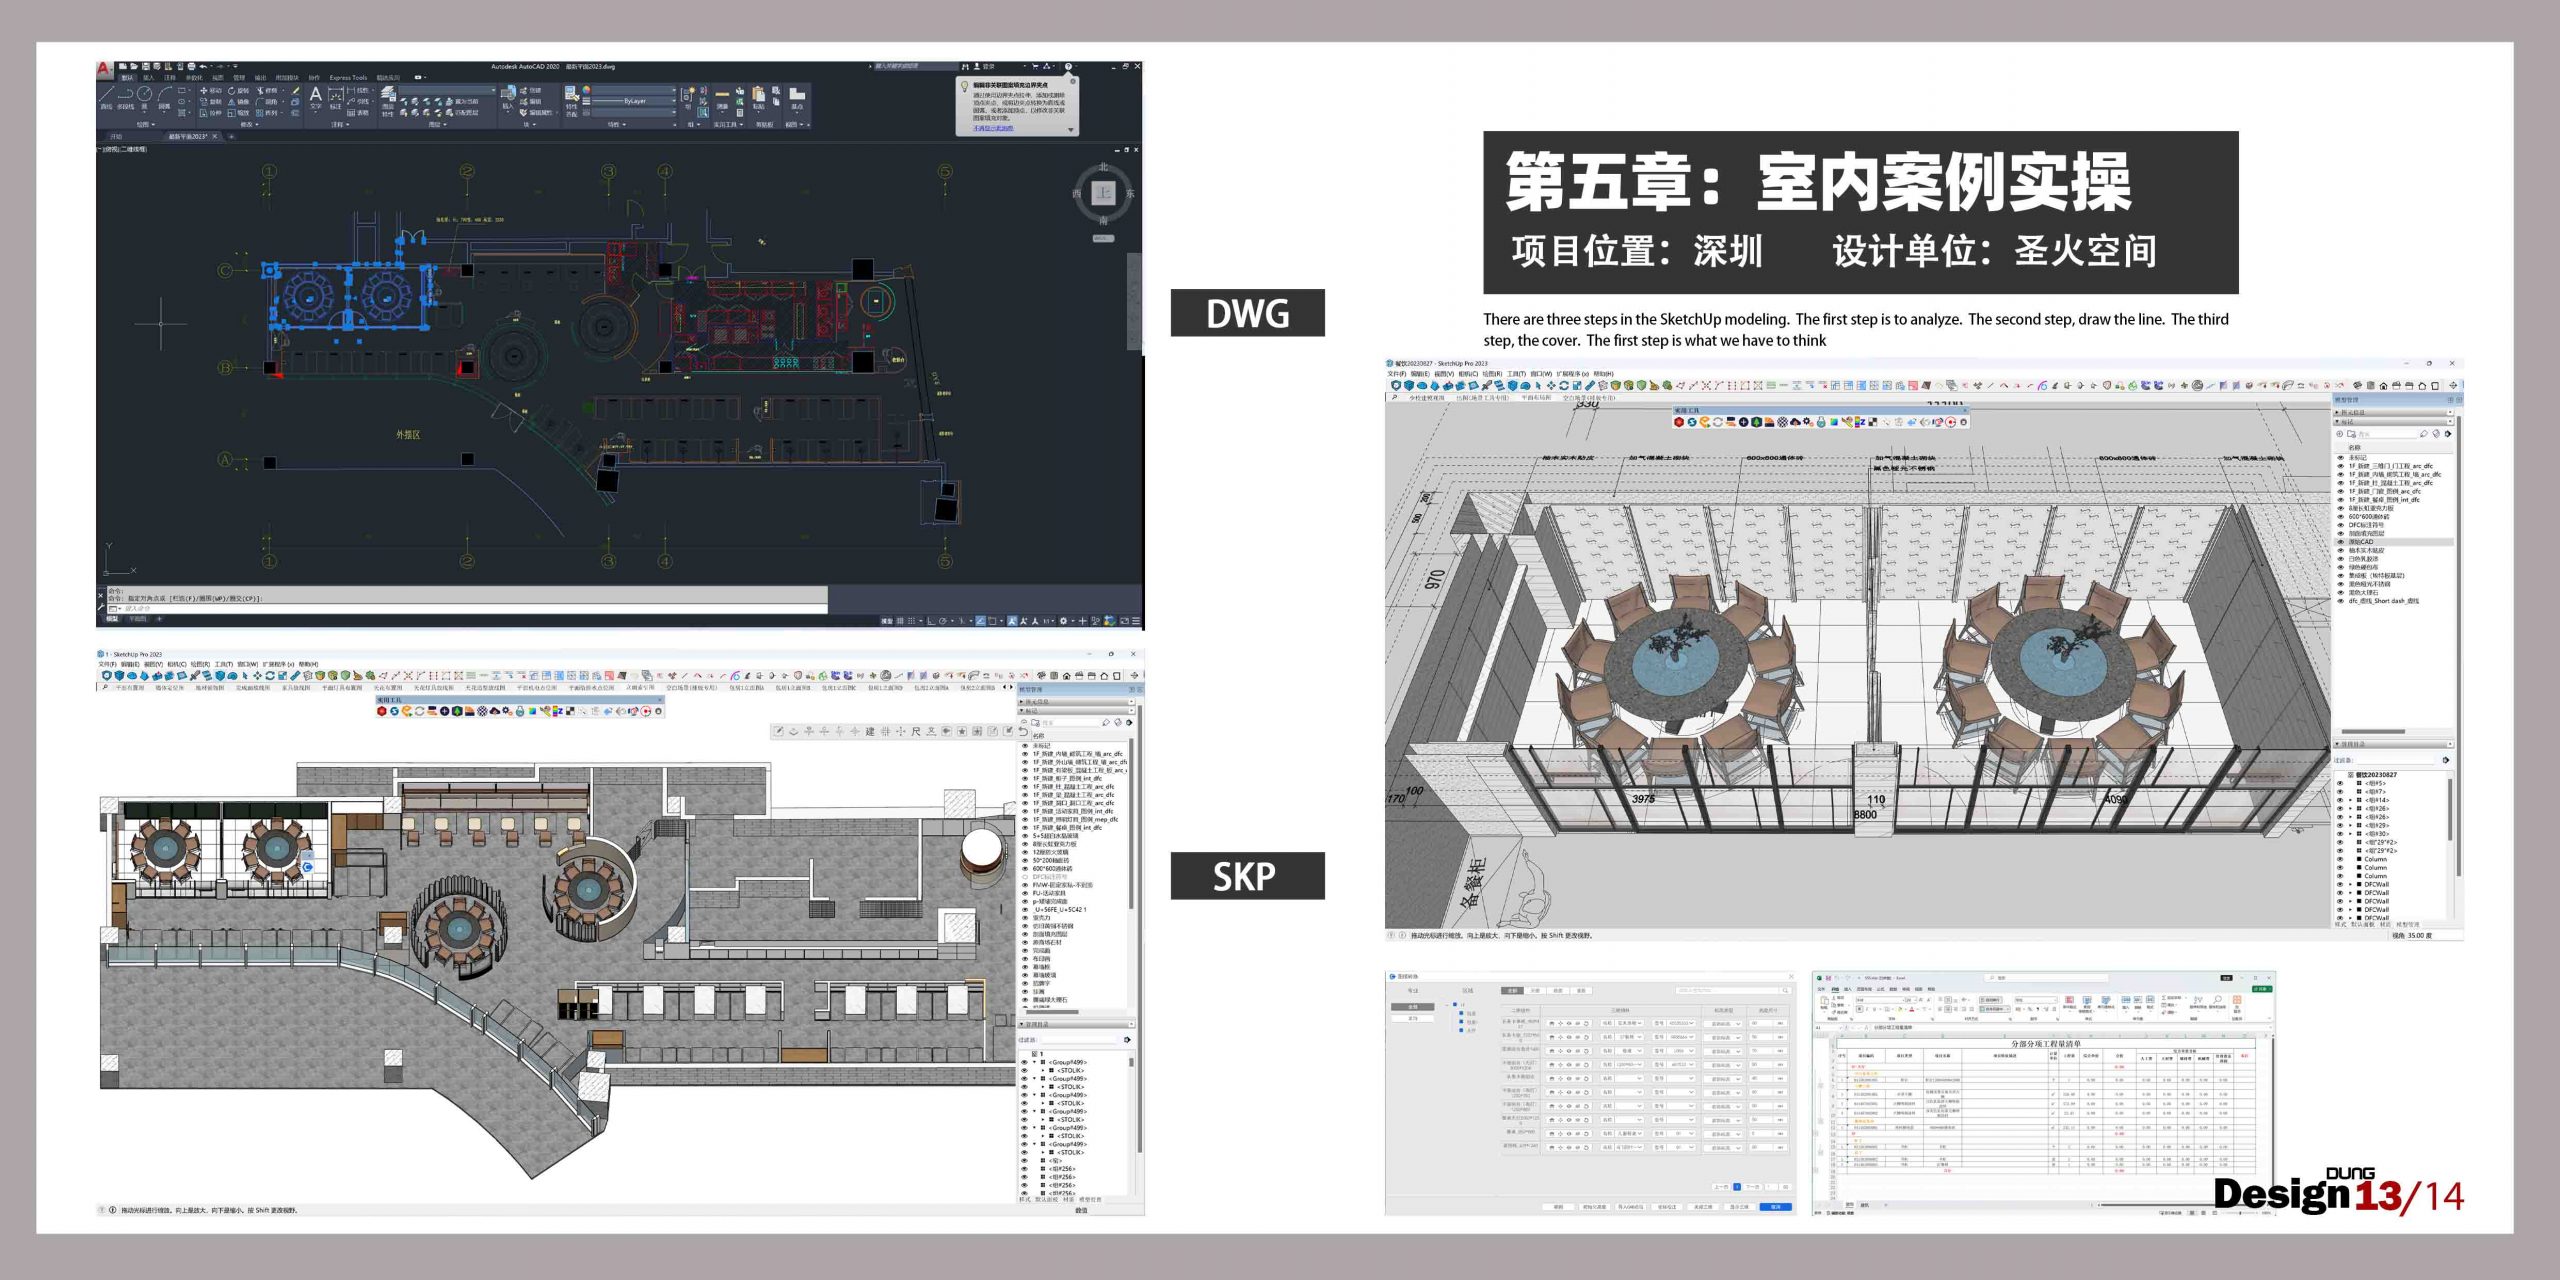The image size is (2560, 1280).
Task: Expand first '<Group#499>' in left SketchUp outliner
Action: pyautogui.click(x=1034, y=1063)
